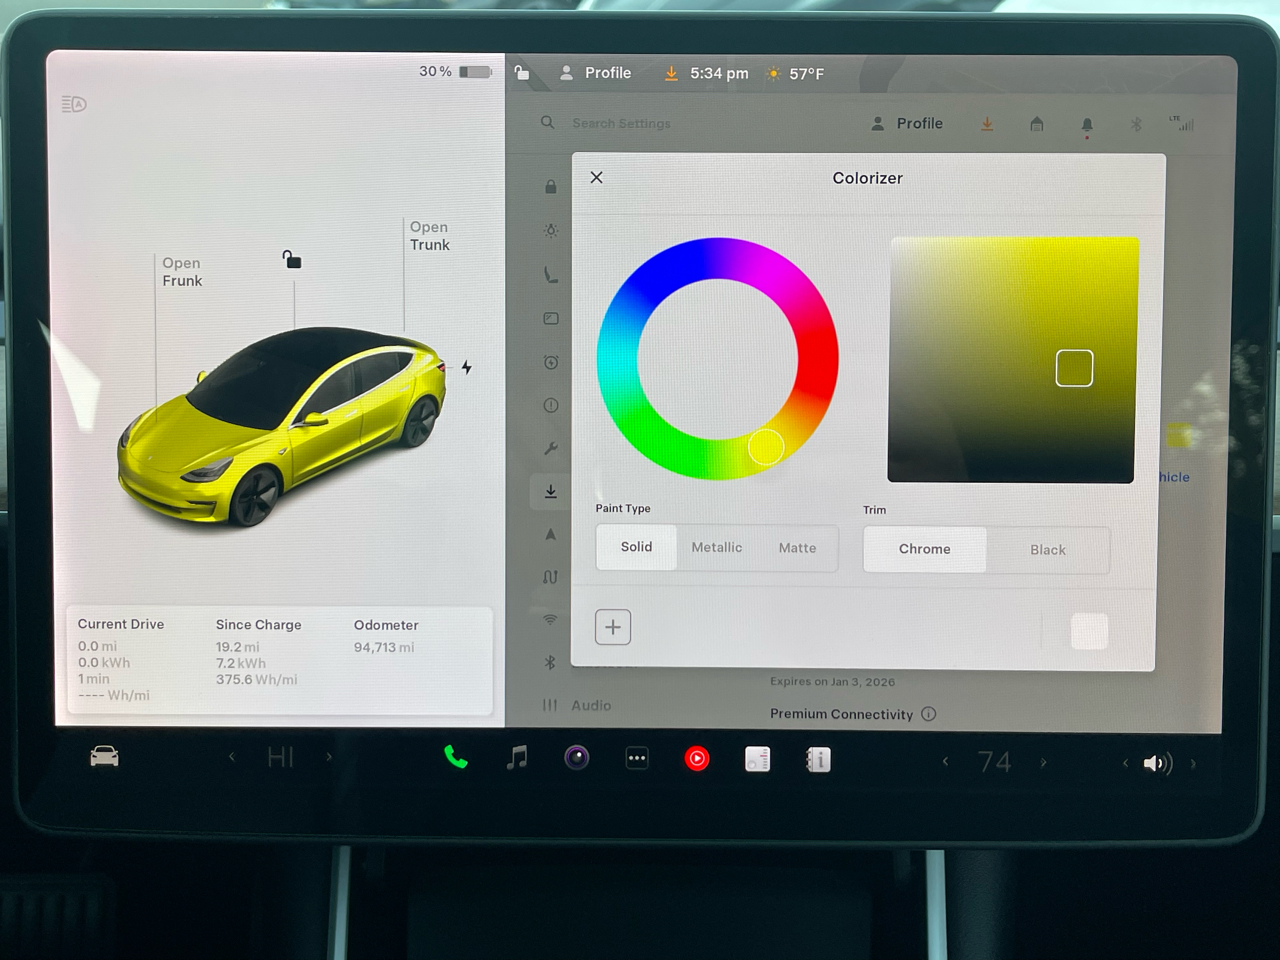
Task: Open the app launcher three-dots icon
Action: tap(637, 758)
